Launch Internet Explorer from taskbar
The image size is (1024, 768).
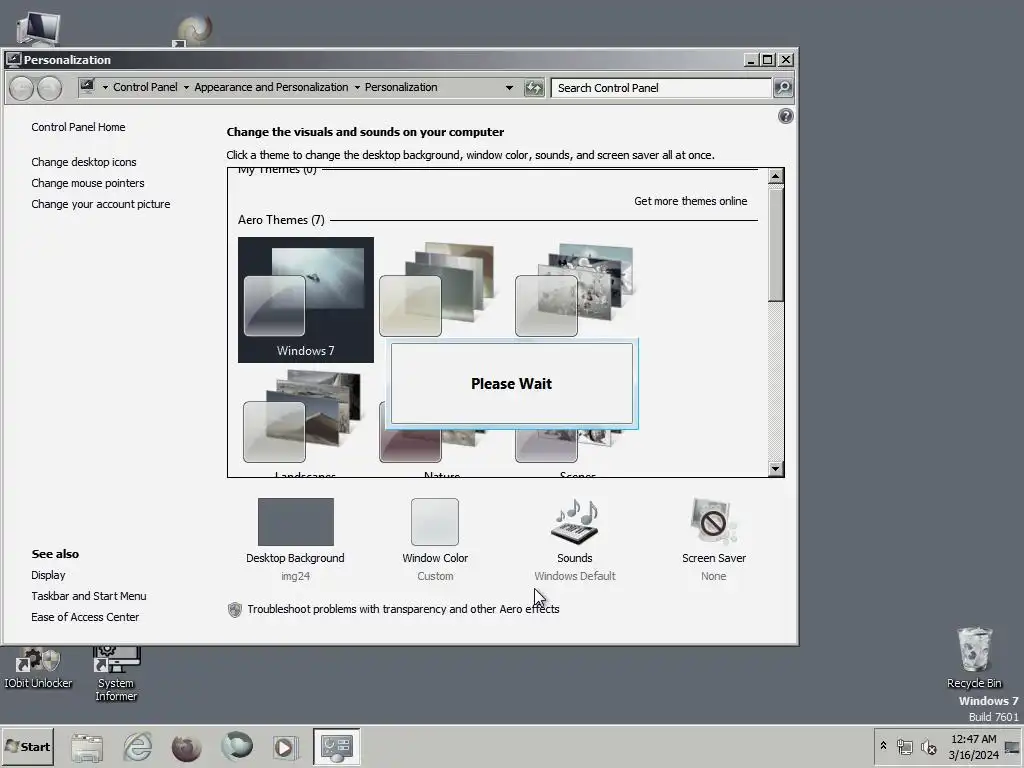138,747
